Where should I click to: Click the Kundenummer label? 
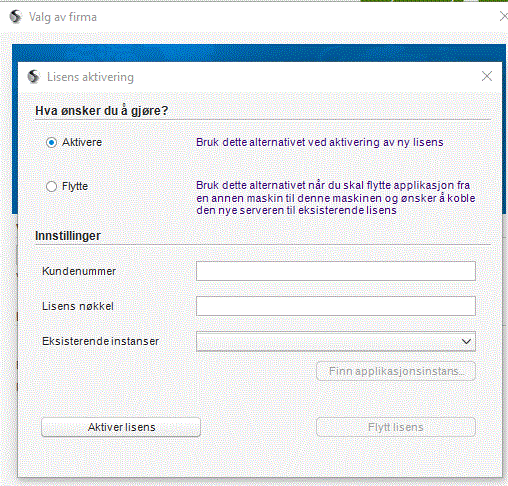click(79, 271)
